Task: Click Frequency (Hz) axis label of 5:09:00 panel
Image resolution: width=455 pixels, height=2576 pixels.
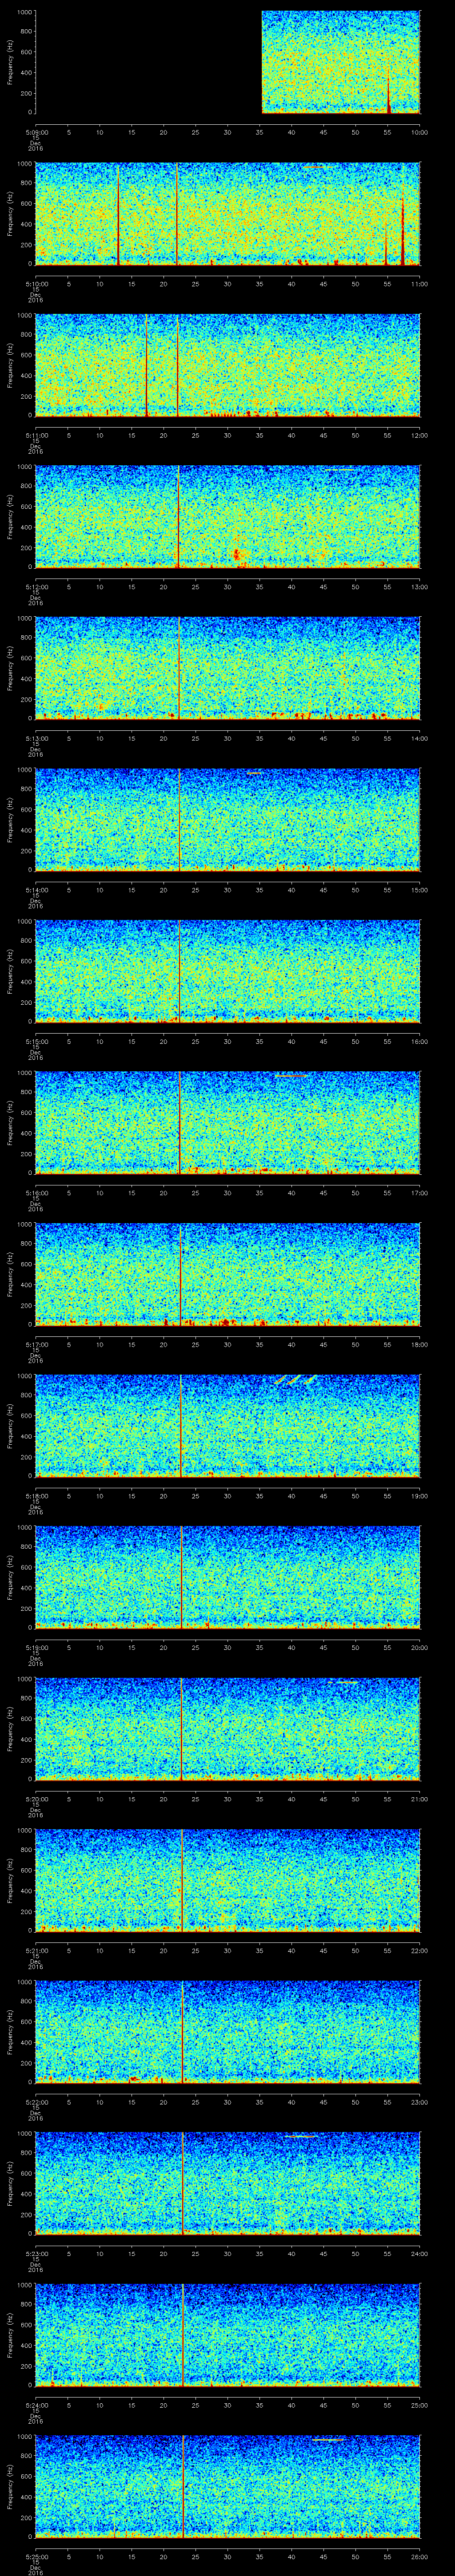Action: 10,62
